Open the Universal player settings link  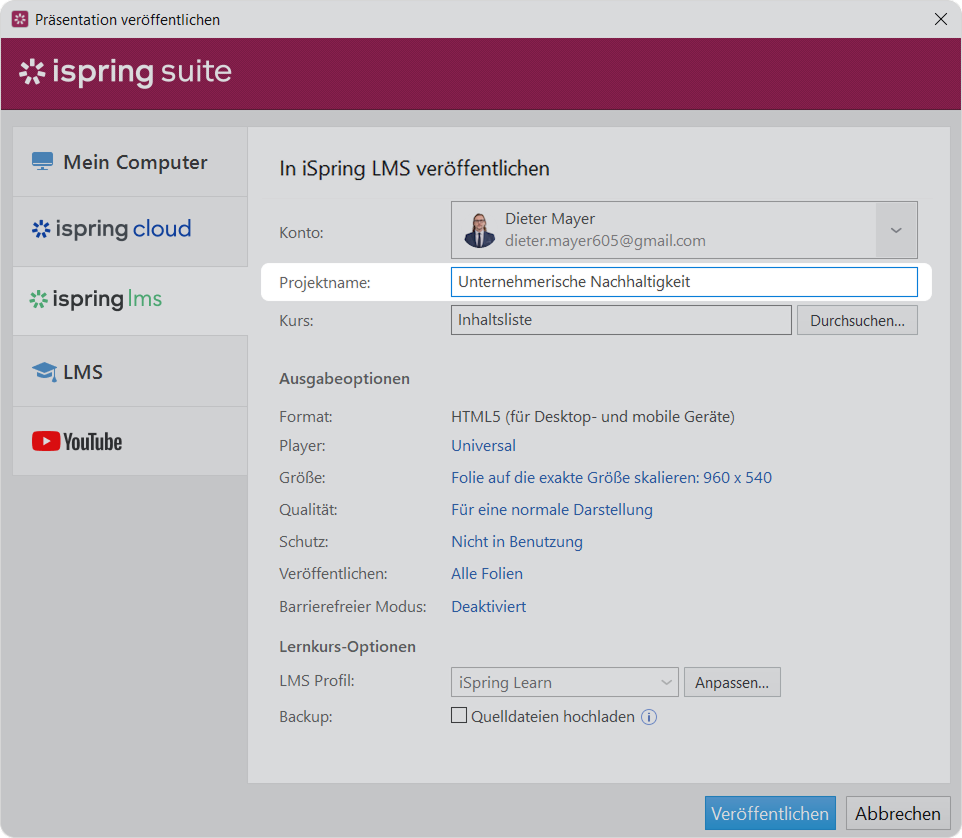[483, 446]
